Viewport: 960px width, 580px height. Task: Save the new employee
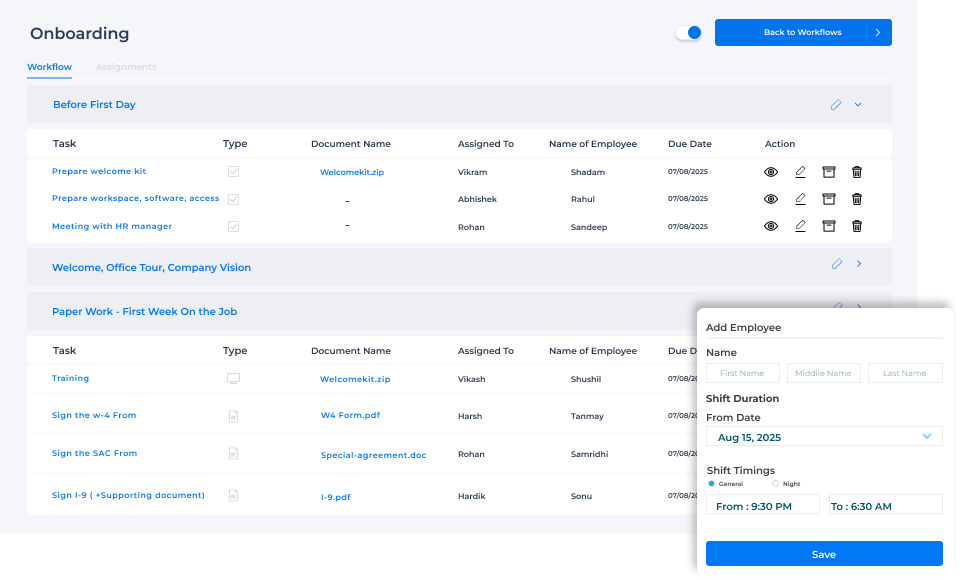pyautogui.click(x=824, y=554)
